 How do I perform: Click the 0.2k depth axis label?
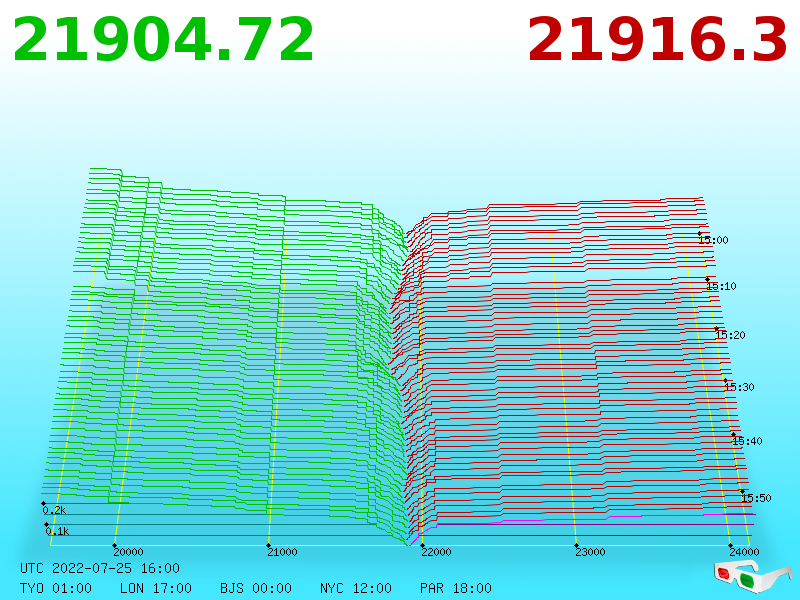pyautogui.click(x=54, y=510)
